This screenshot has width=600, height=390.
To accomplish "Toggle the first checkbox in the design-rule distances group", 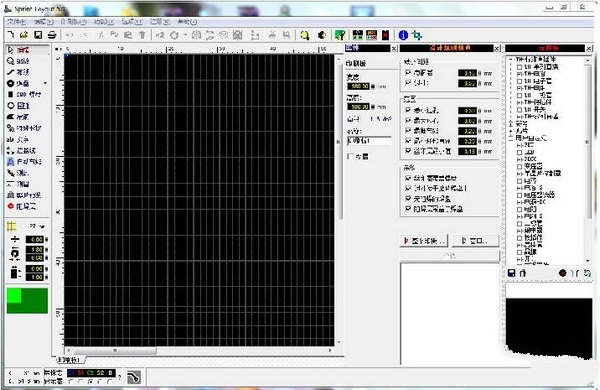I will point(408,72).
